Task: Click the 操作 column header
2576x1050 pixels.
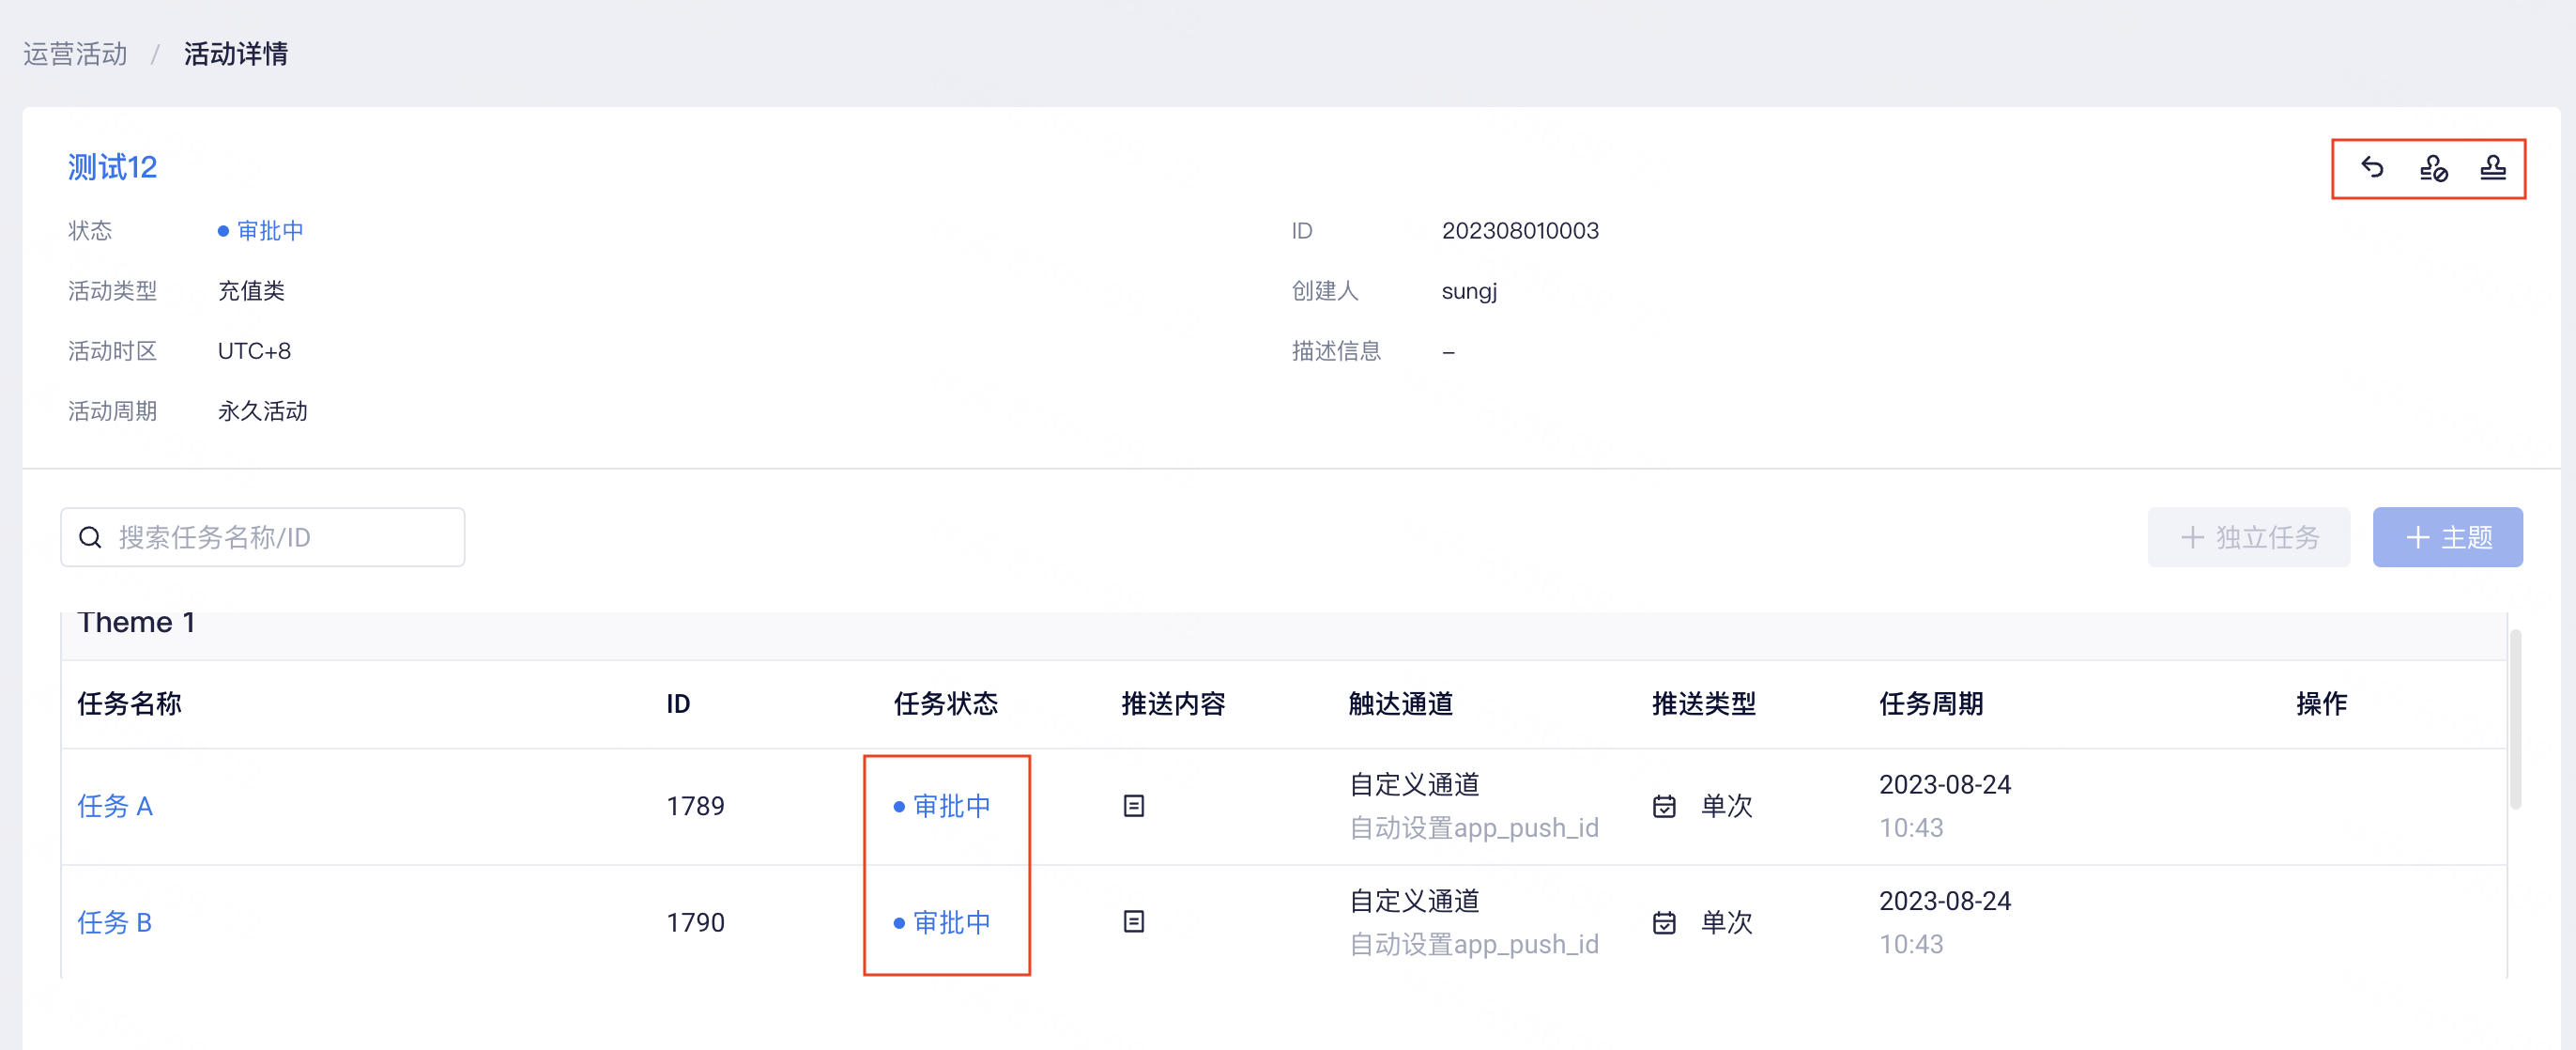Action: pos(2322,704)
